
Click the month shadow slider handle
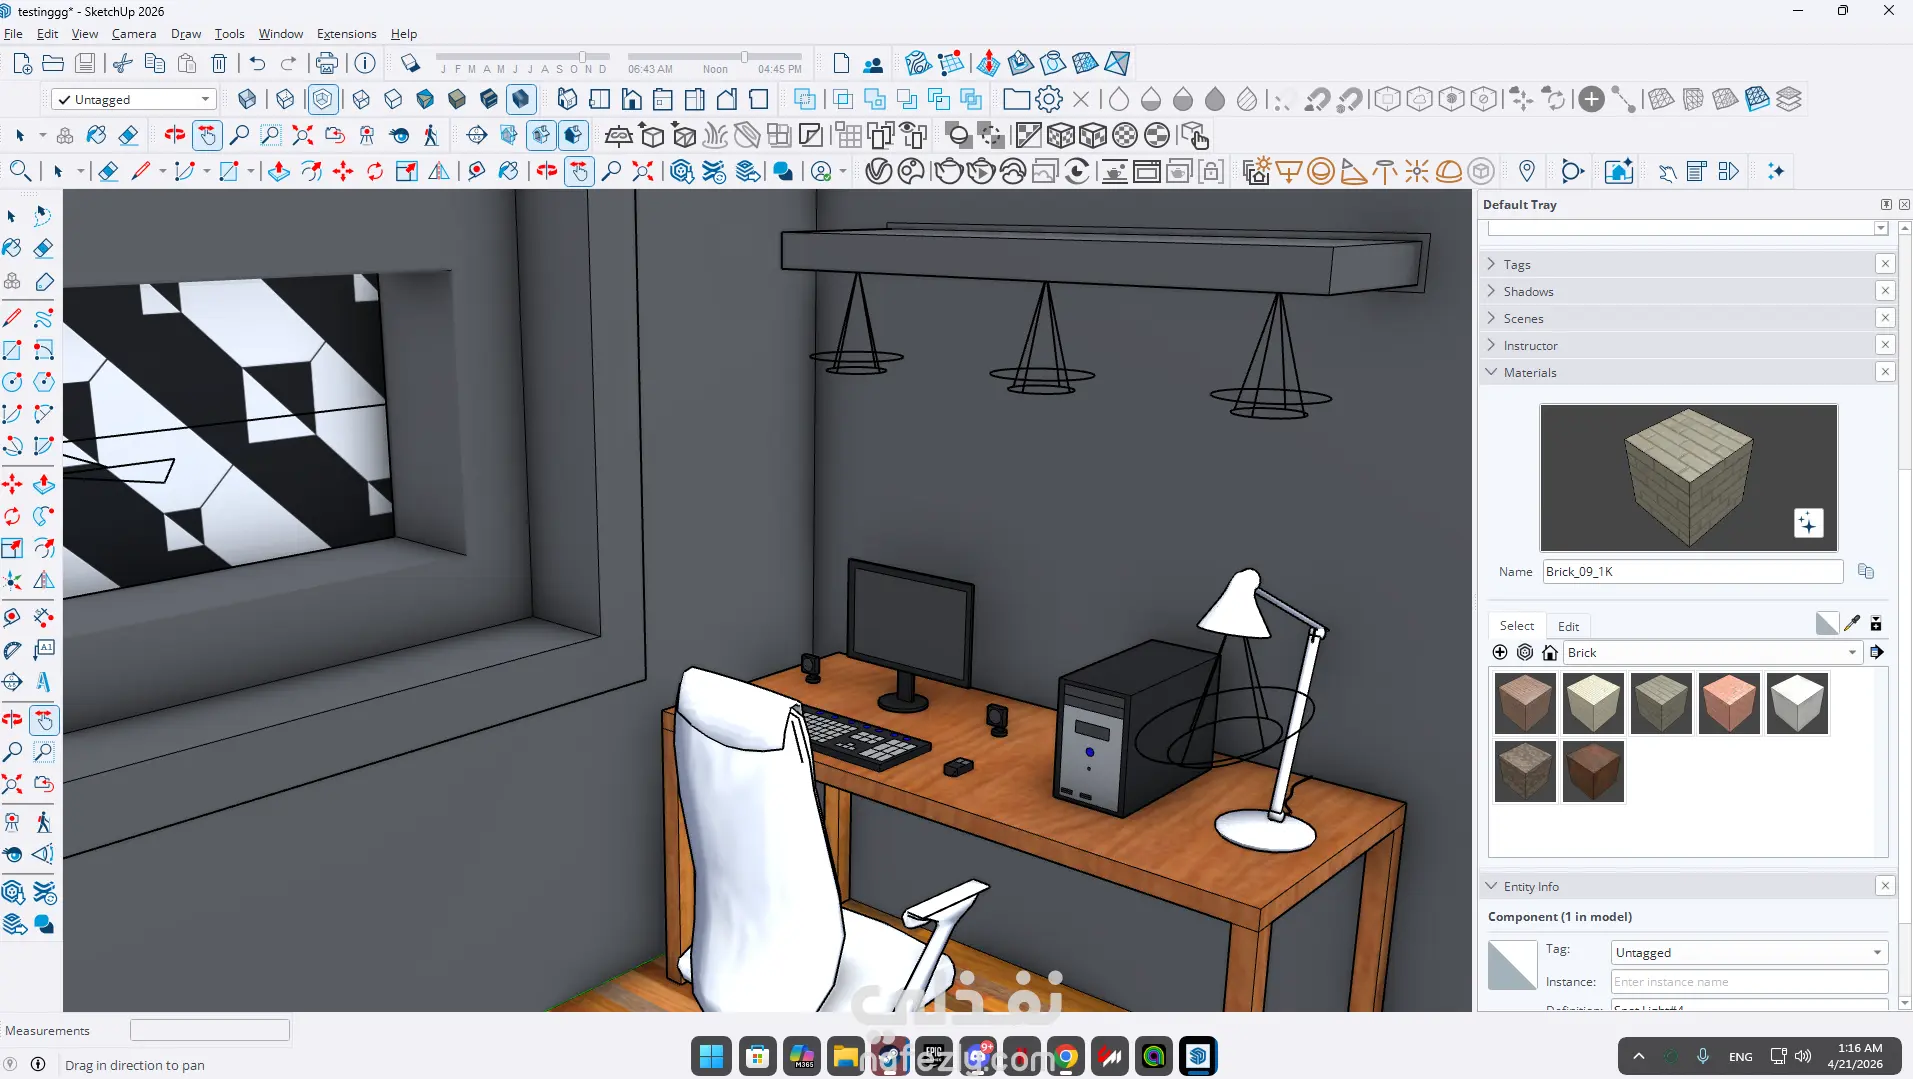582,57
